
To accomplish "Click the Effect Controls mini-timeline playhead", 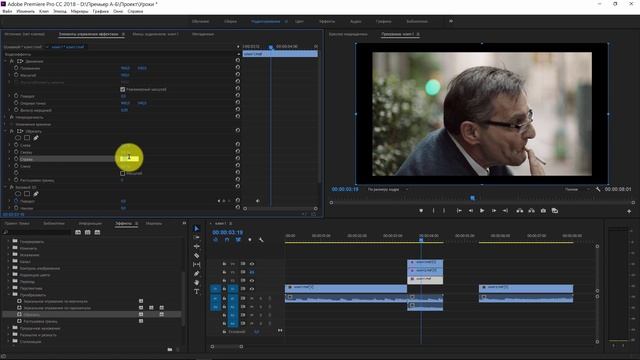I will coord(270,47).
